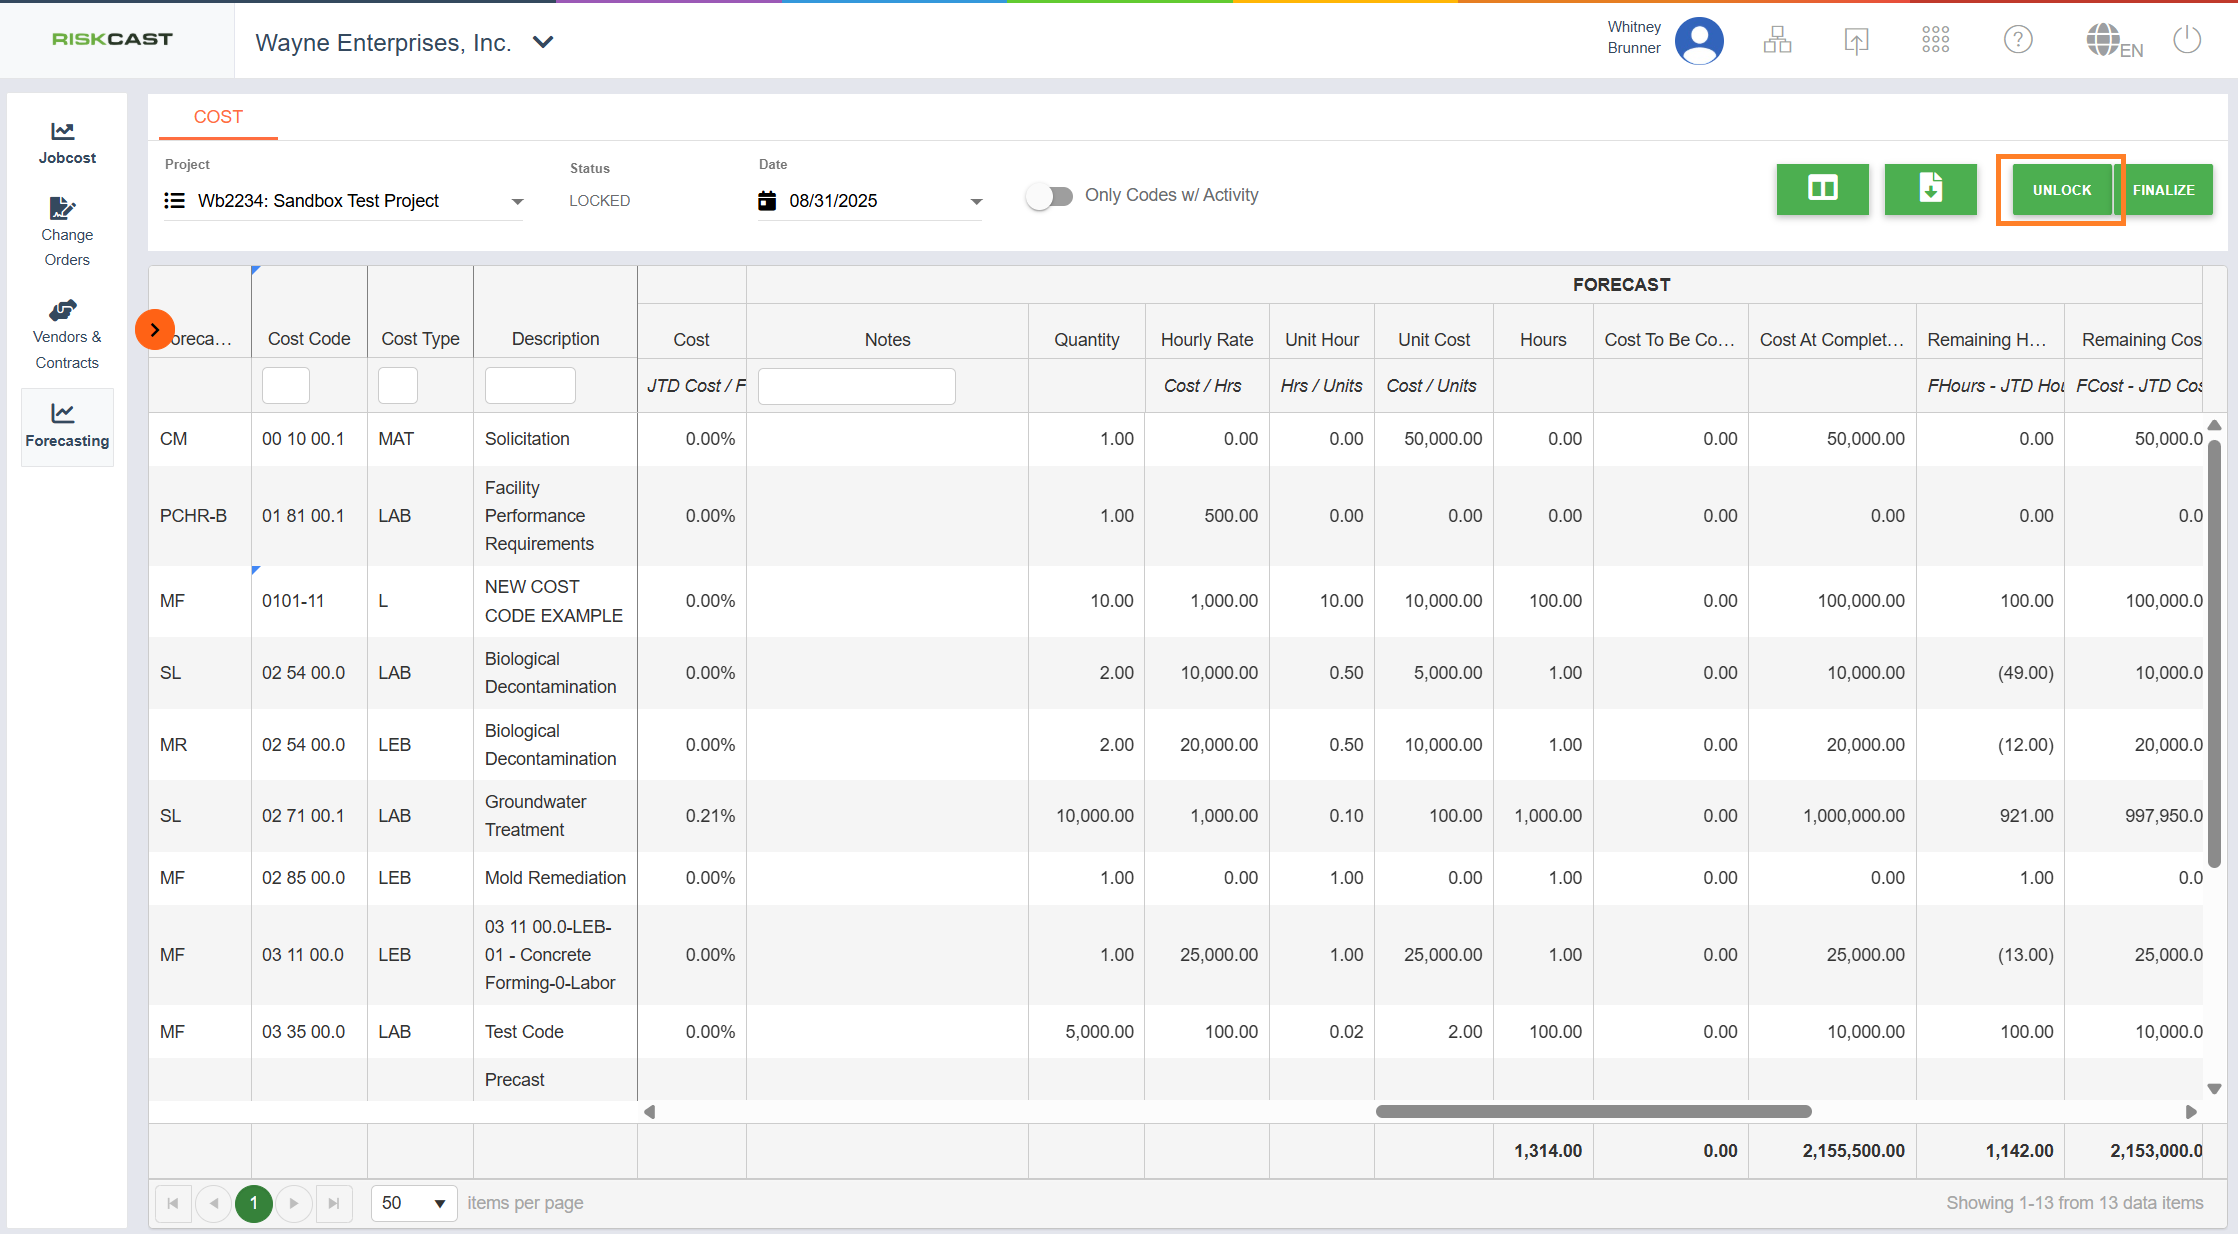Select the COST tab

(218, 117)
